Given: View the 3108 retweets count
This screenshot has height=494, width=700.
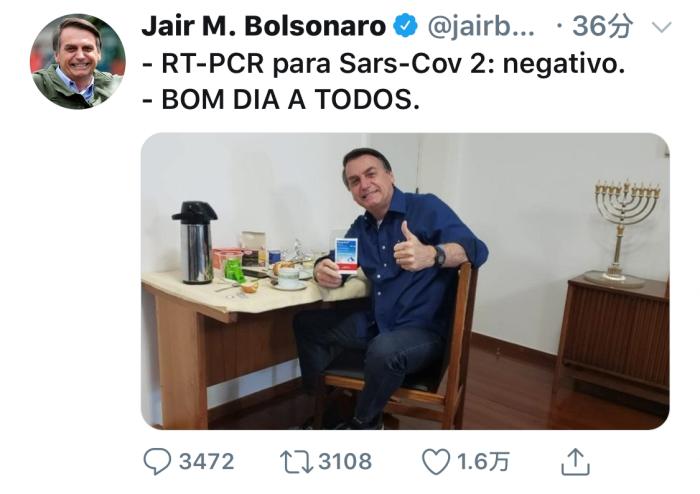Looking at the screenshot, I should click(345, 462).
